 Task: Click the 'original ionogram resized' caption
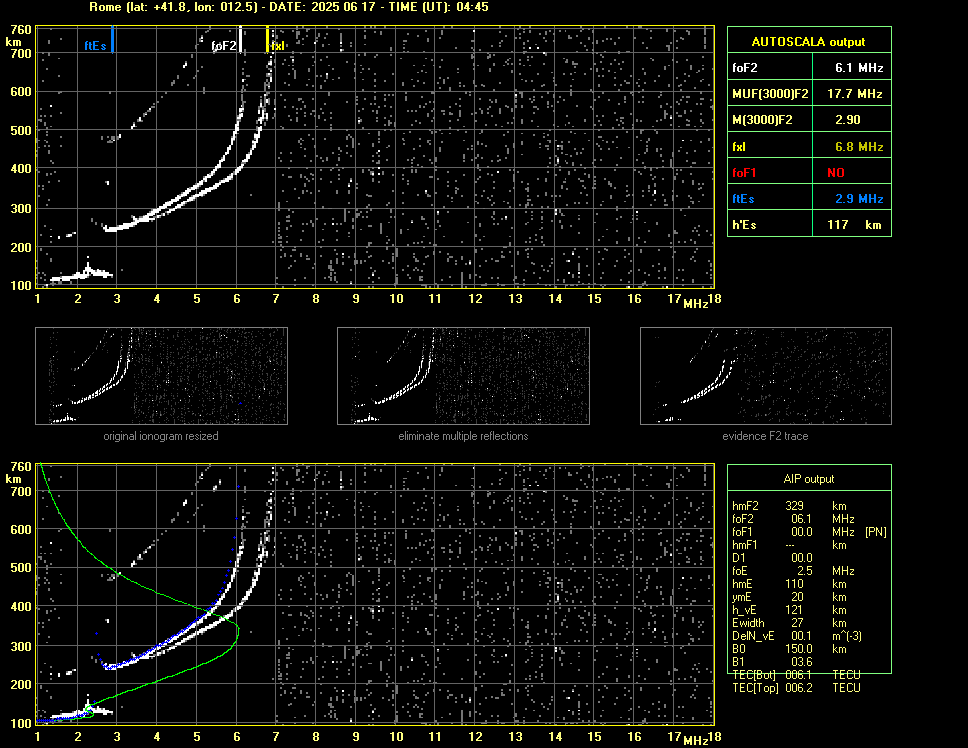click(161, 436)
